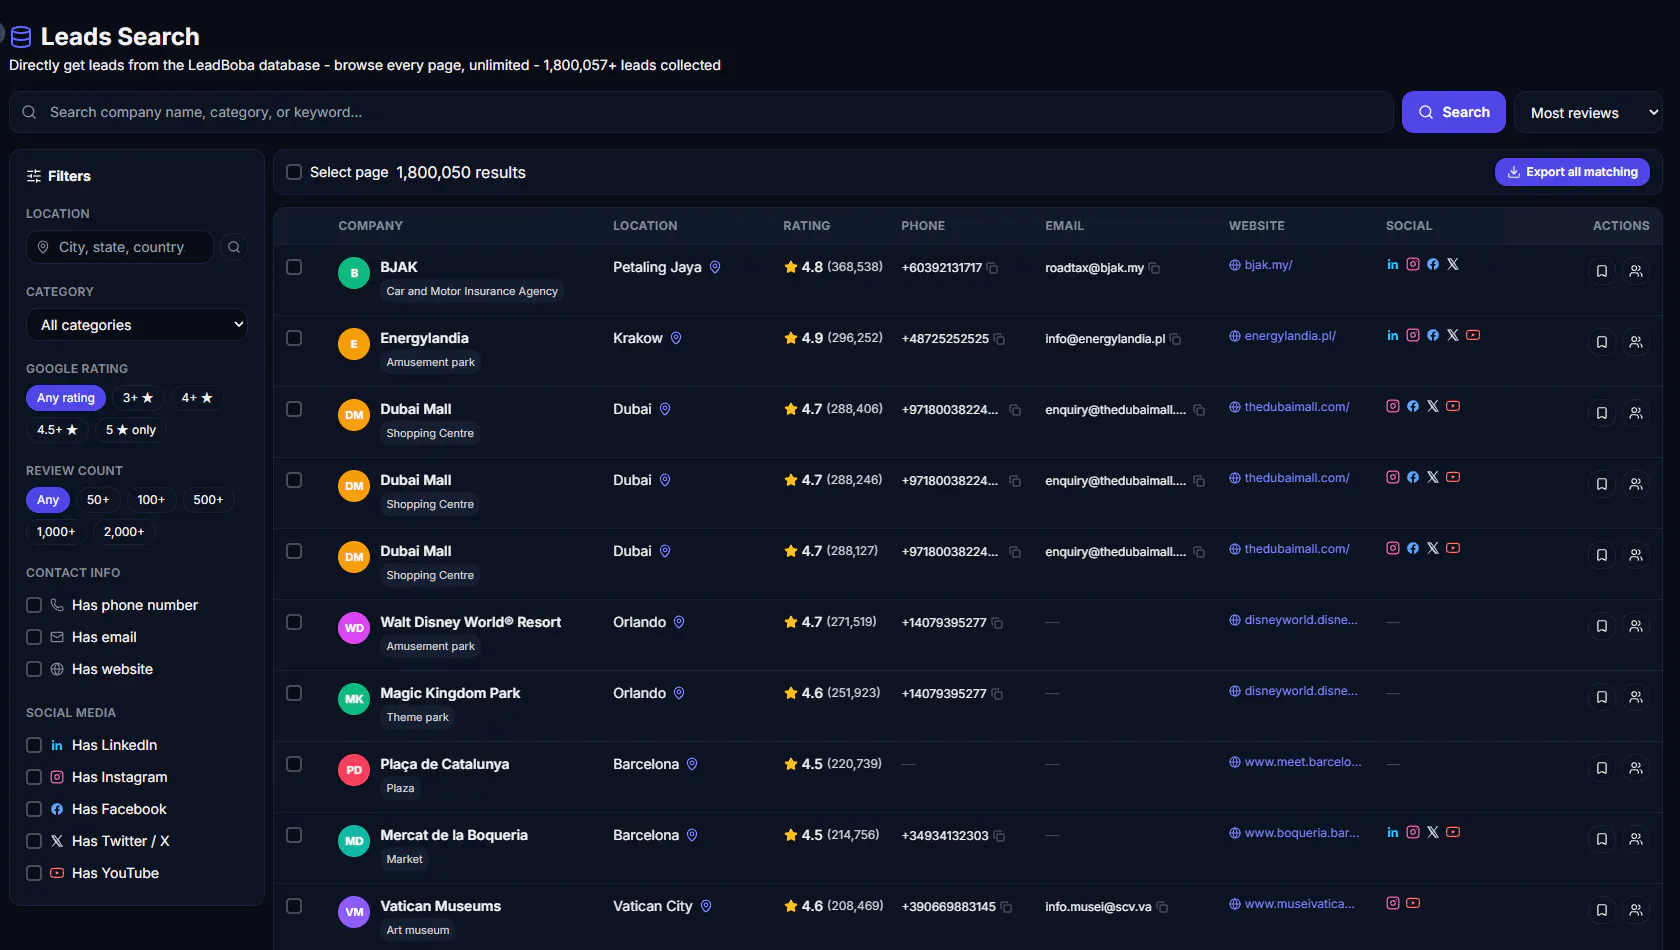
Task: Bookmark the Energylandia lead
Action: coord(1602,342)
